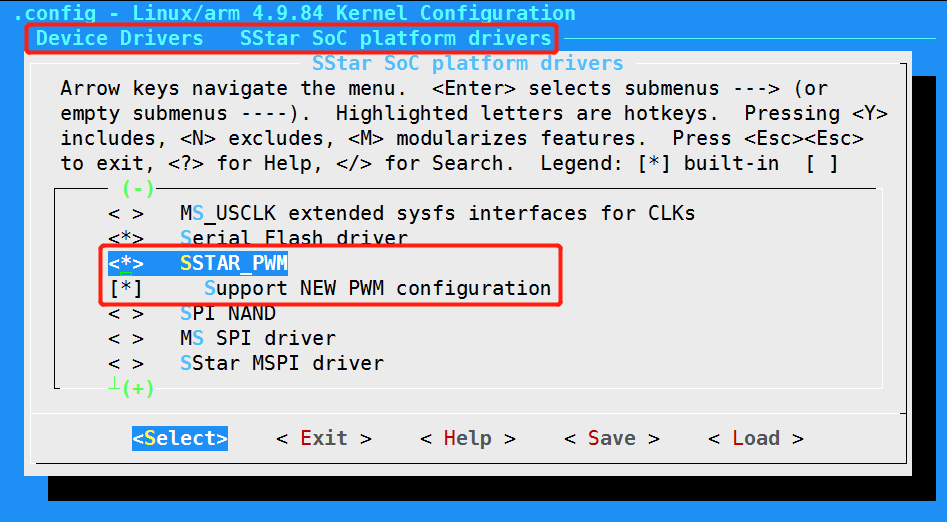Enable the SStar MSPI driver checkbox
Viewport: 947px width, 522px height.
pyautogui.click(x=126, y=364)
